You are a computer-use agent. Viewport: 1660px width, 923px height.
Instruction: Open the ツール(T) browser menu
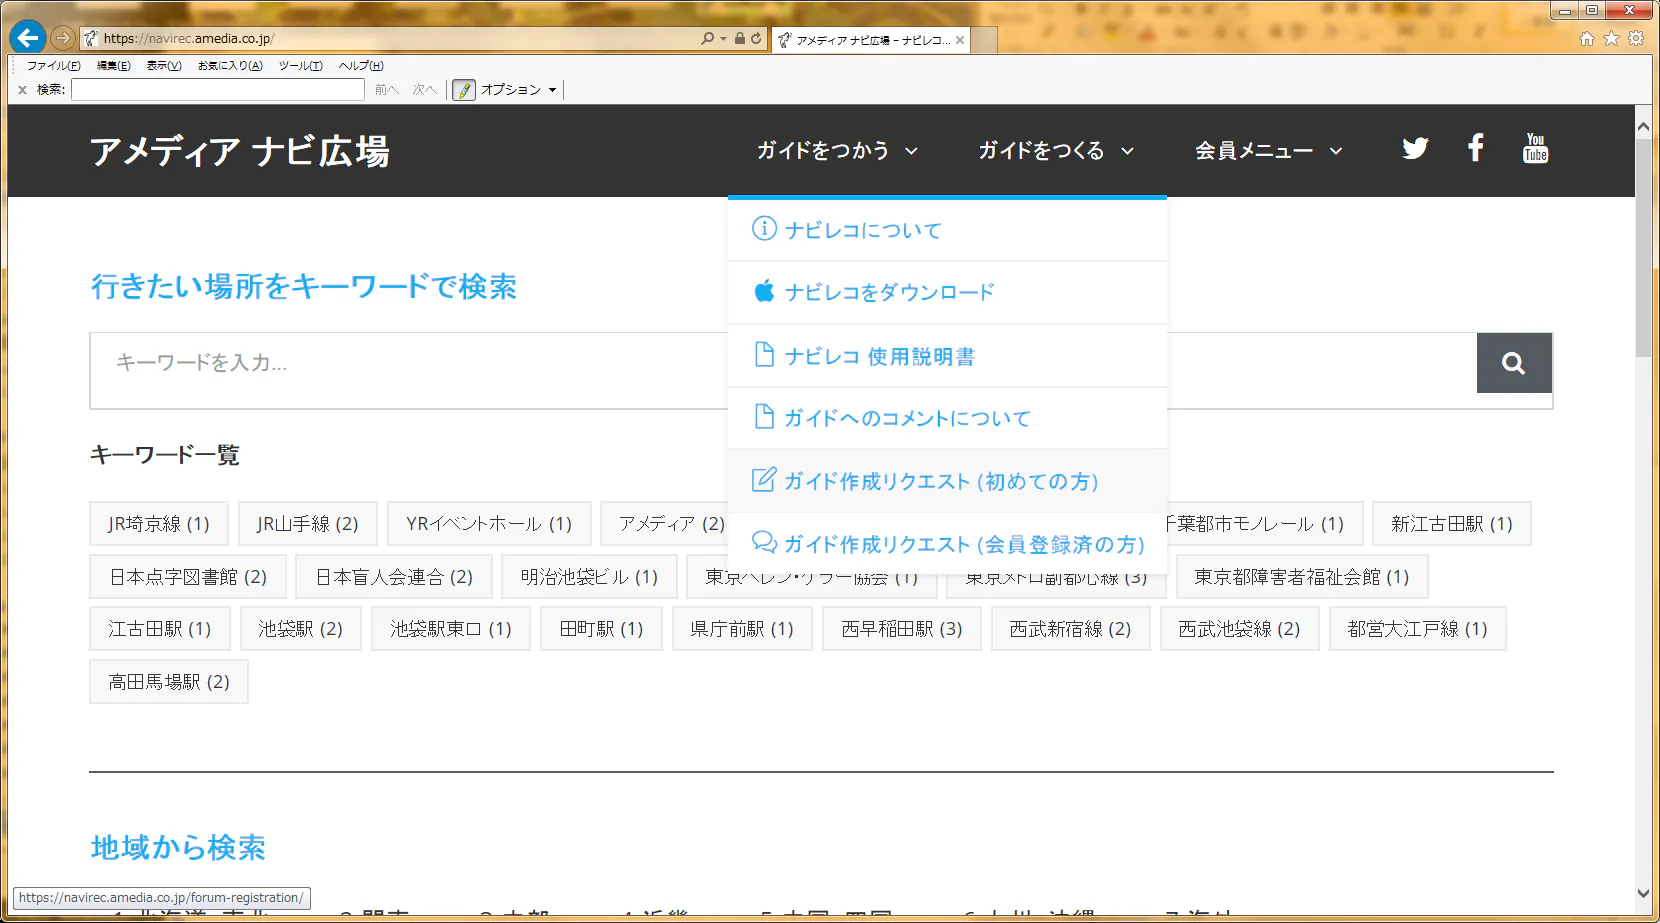300,66
